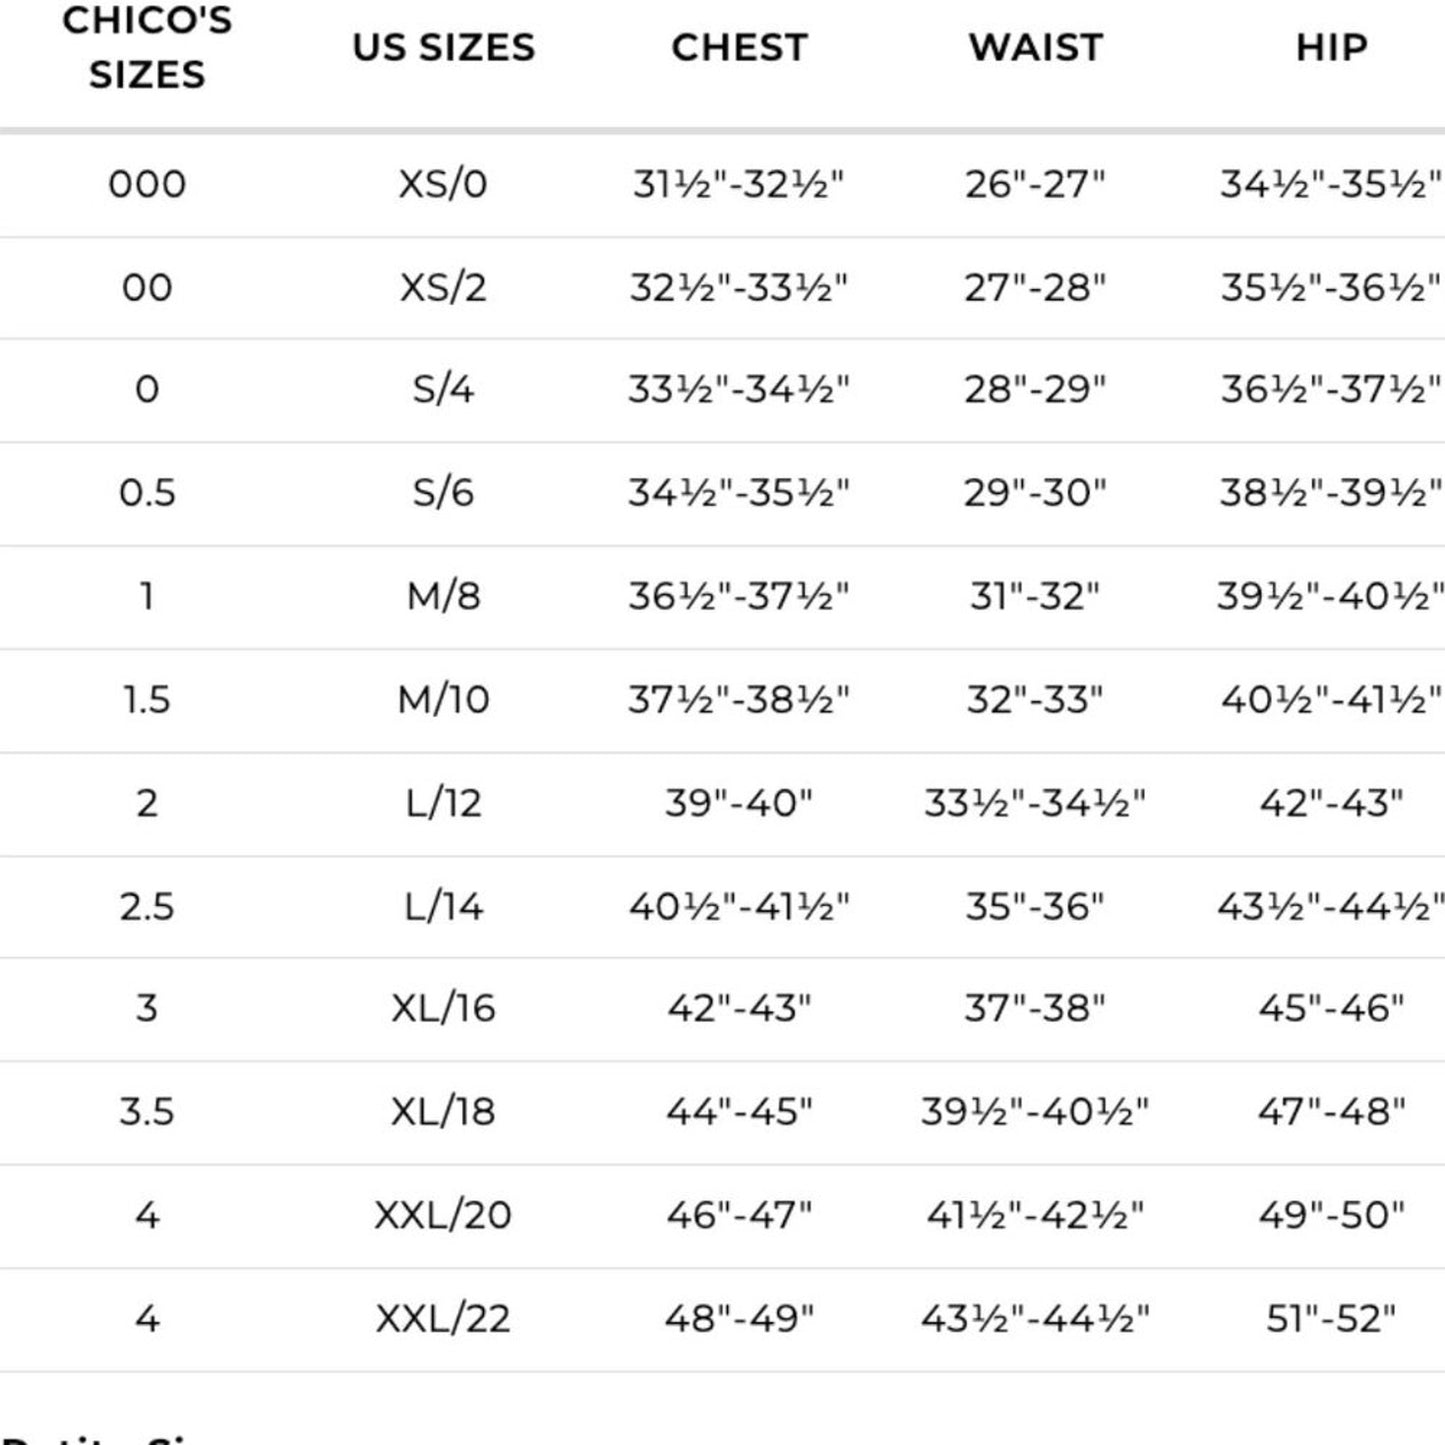Select the XXL/20 US size cell
This screenshot has height=1445, width=1445.
[443, 1215]
